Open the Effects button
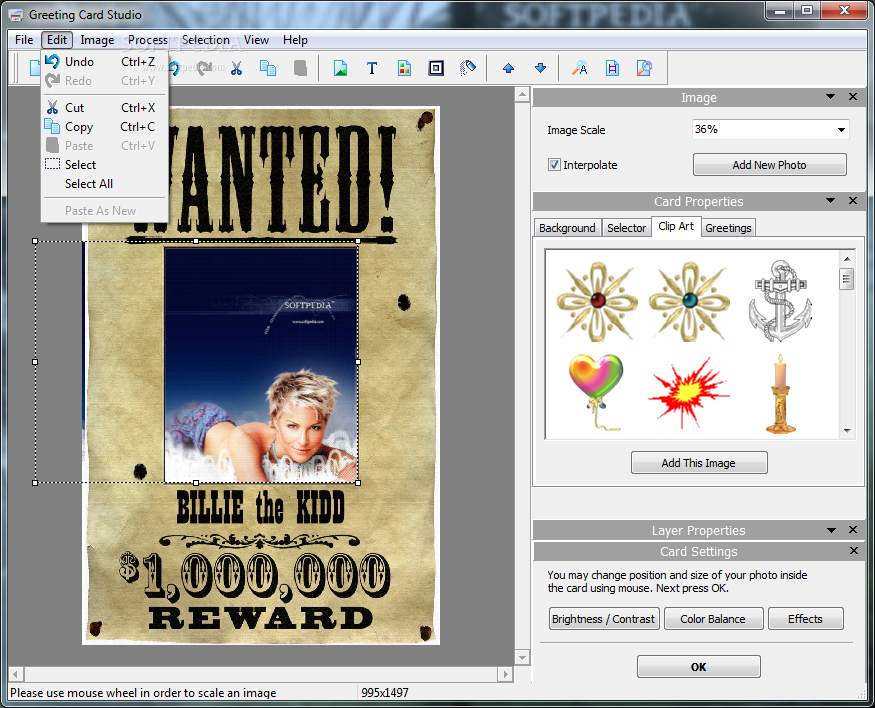Viewport: 875px width, 708px height. coord(805,619)
